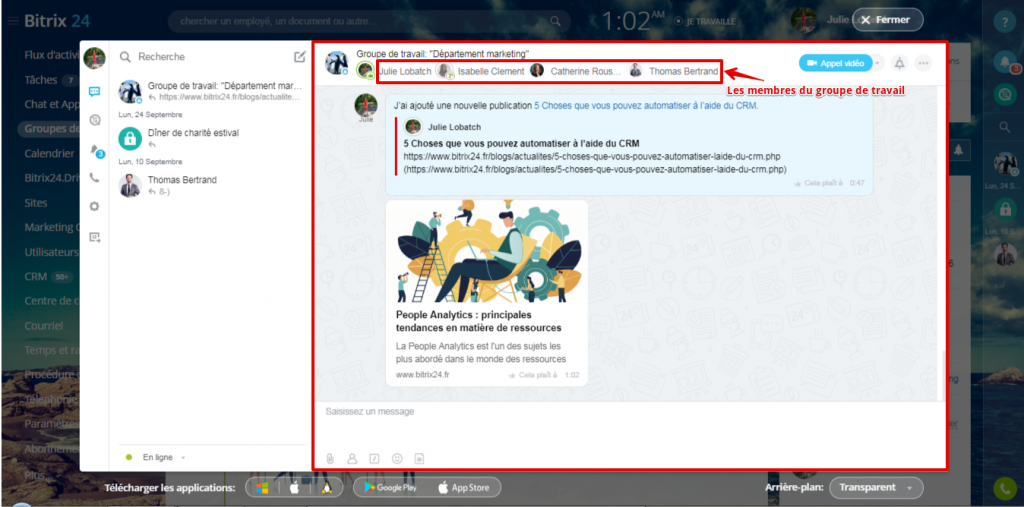The width and height of the screenshot is (1024, 507).
Task: Click the green call button at the bottom right
Action: (x=1004, y=488)
